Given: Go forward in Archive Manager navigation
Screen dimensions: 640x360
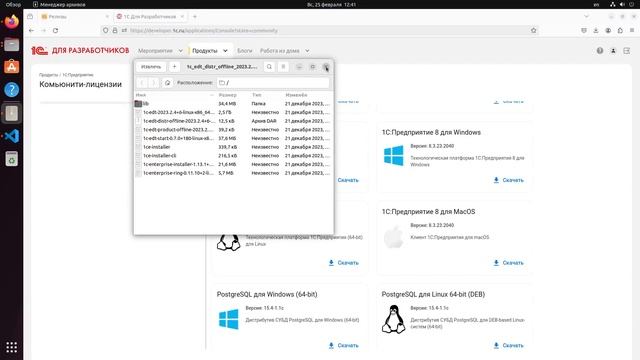Looking at the screenshot, I should [x=153, y=83].
